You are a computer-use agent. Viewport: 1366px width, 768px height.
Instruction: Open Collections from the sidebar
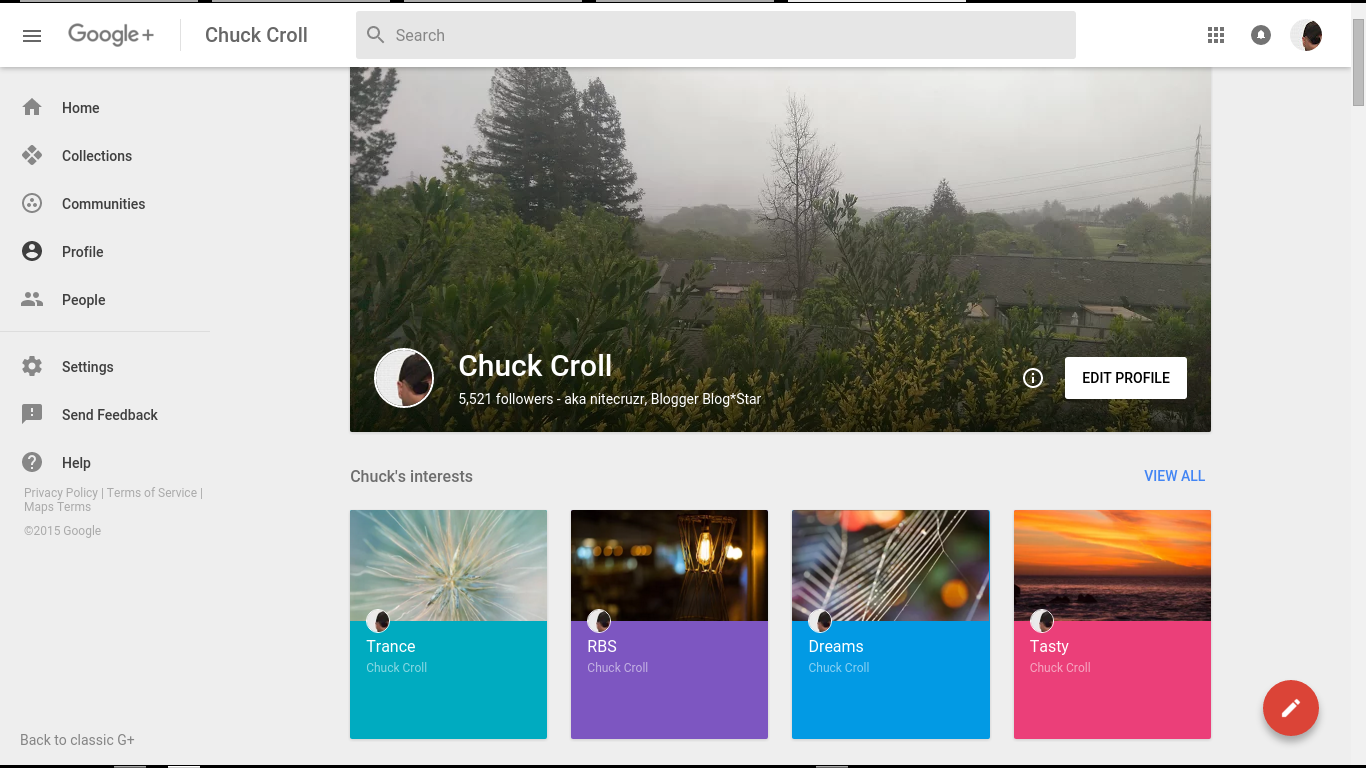pyautogui.click(x=96, y=155)
